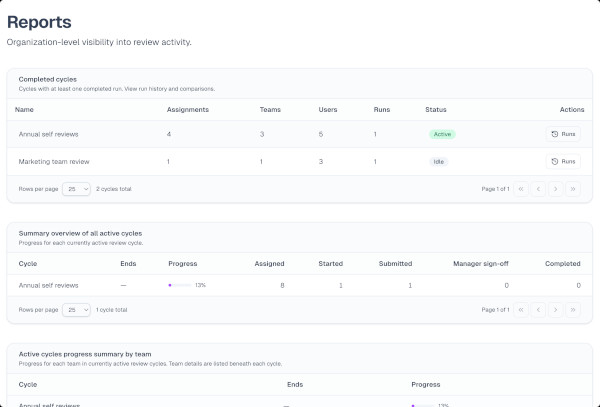Click 'Summary overview of all active cycles' title
600x407 pixels.
(x=80, y=233)
